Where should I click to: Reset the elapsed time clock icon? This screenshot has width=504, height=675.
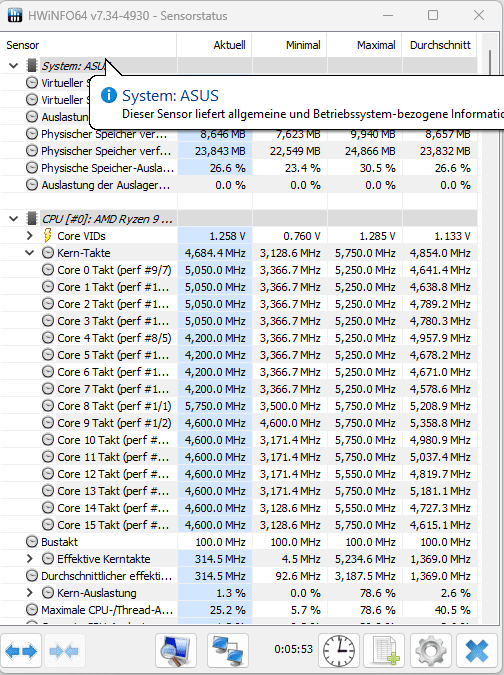tap(339, 650)
